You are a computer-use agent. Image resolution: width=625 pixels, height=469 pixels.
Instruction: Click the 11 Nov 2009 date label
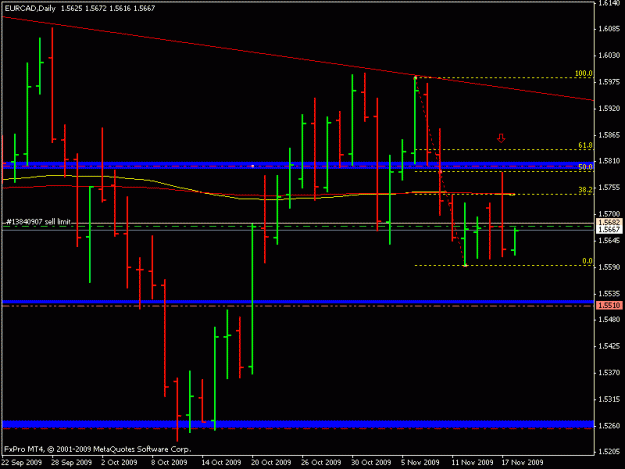pyautogui.click(x=472, y=462)
